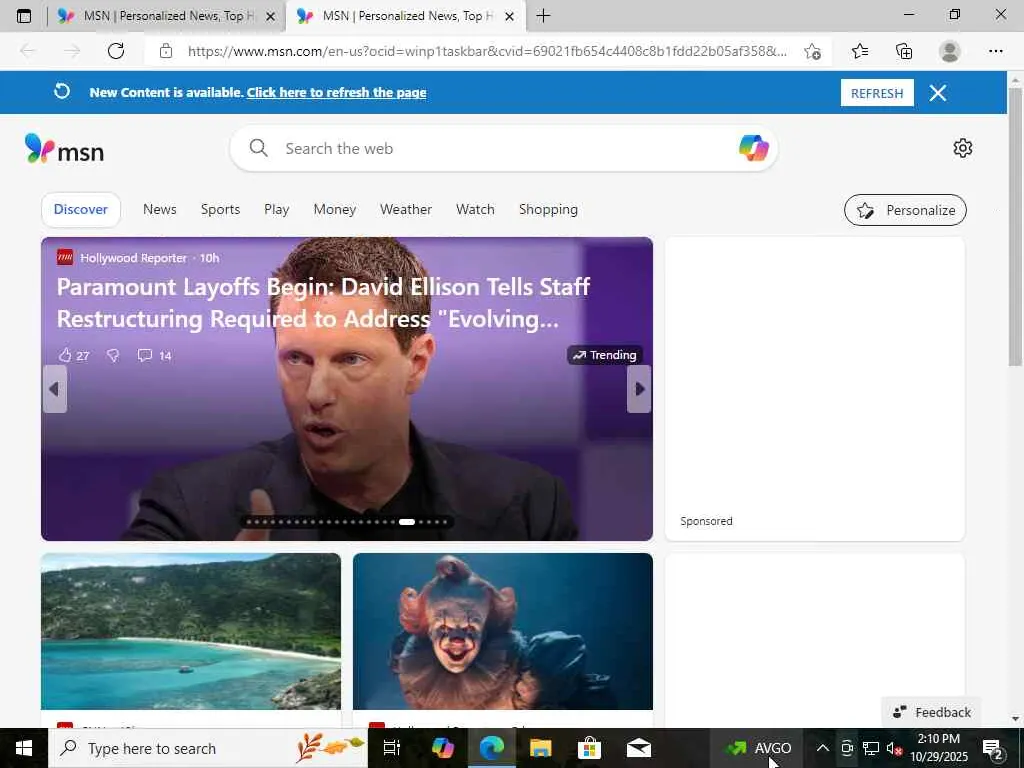Open the Feedback button
This screenshot has width=1024, height=768.
(932, 712)
